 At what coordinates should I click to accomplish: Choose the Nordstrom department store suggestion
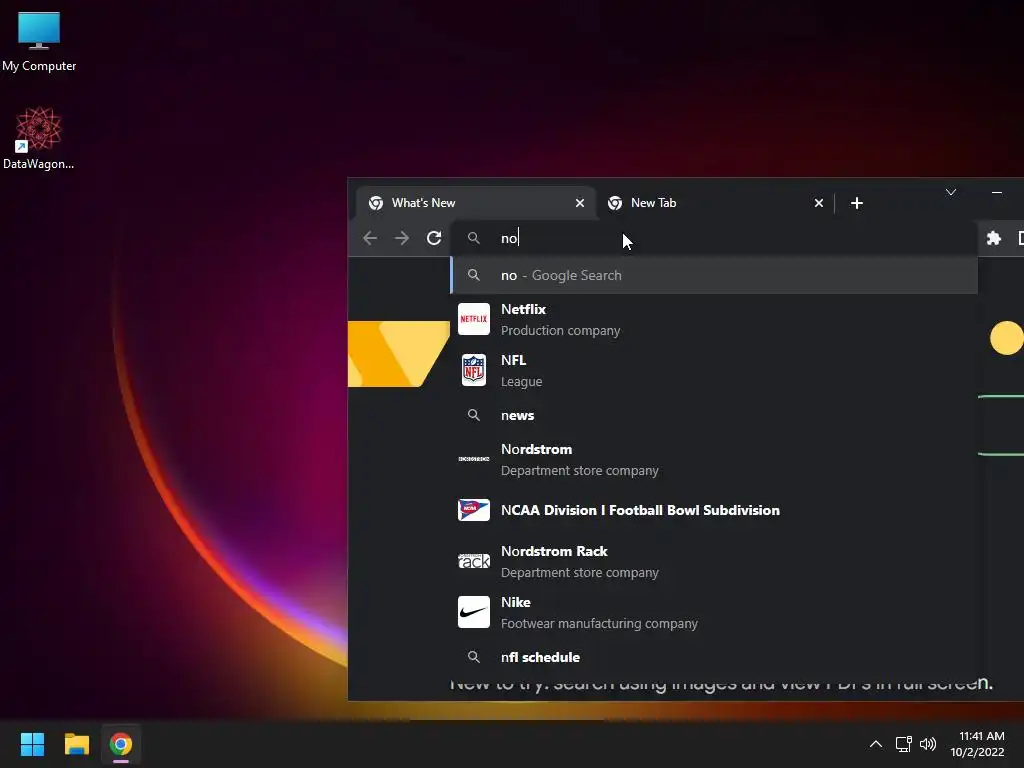(714, 459)
